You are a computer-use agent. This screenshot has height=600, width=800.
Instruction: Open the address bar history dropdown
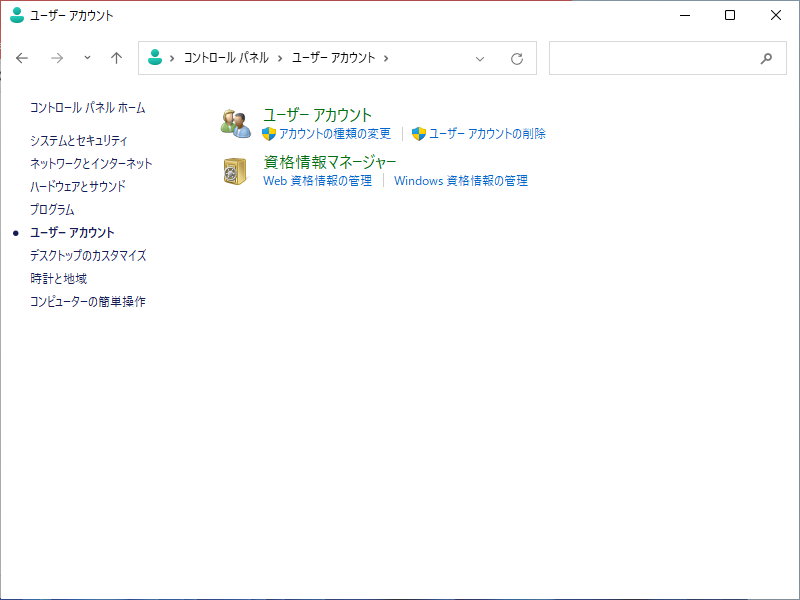pyautogui.click(x=480, y=59)
